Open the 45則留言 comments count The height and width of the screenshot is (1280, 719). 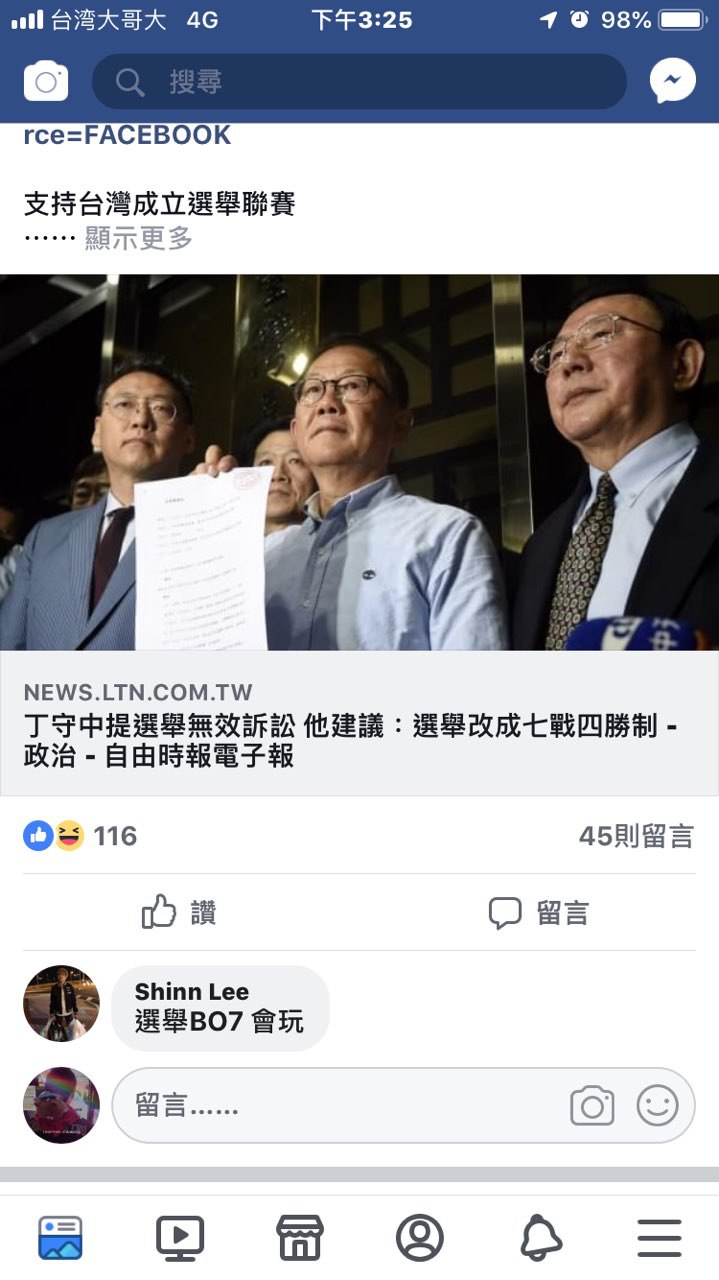coord(636,837)
